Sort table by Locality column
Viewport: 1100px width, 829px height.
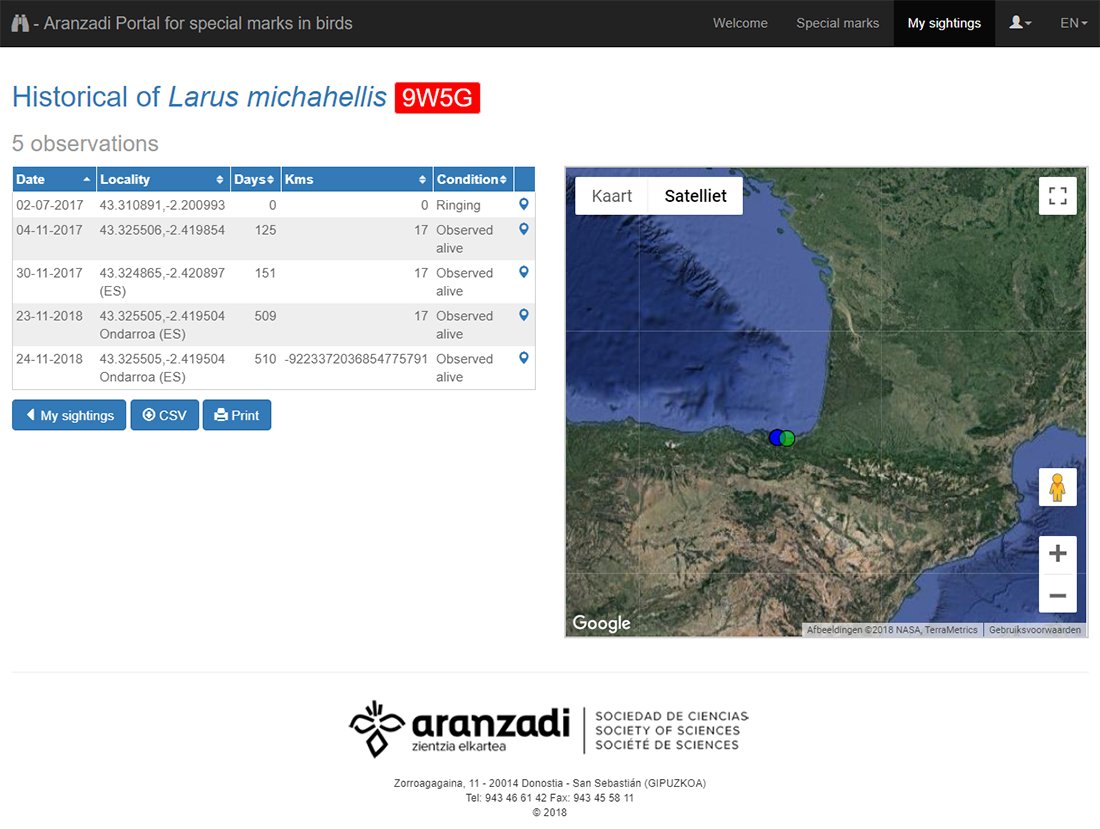click(x=163, y=180)
